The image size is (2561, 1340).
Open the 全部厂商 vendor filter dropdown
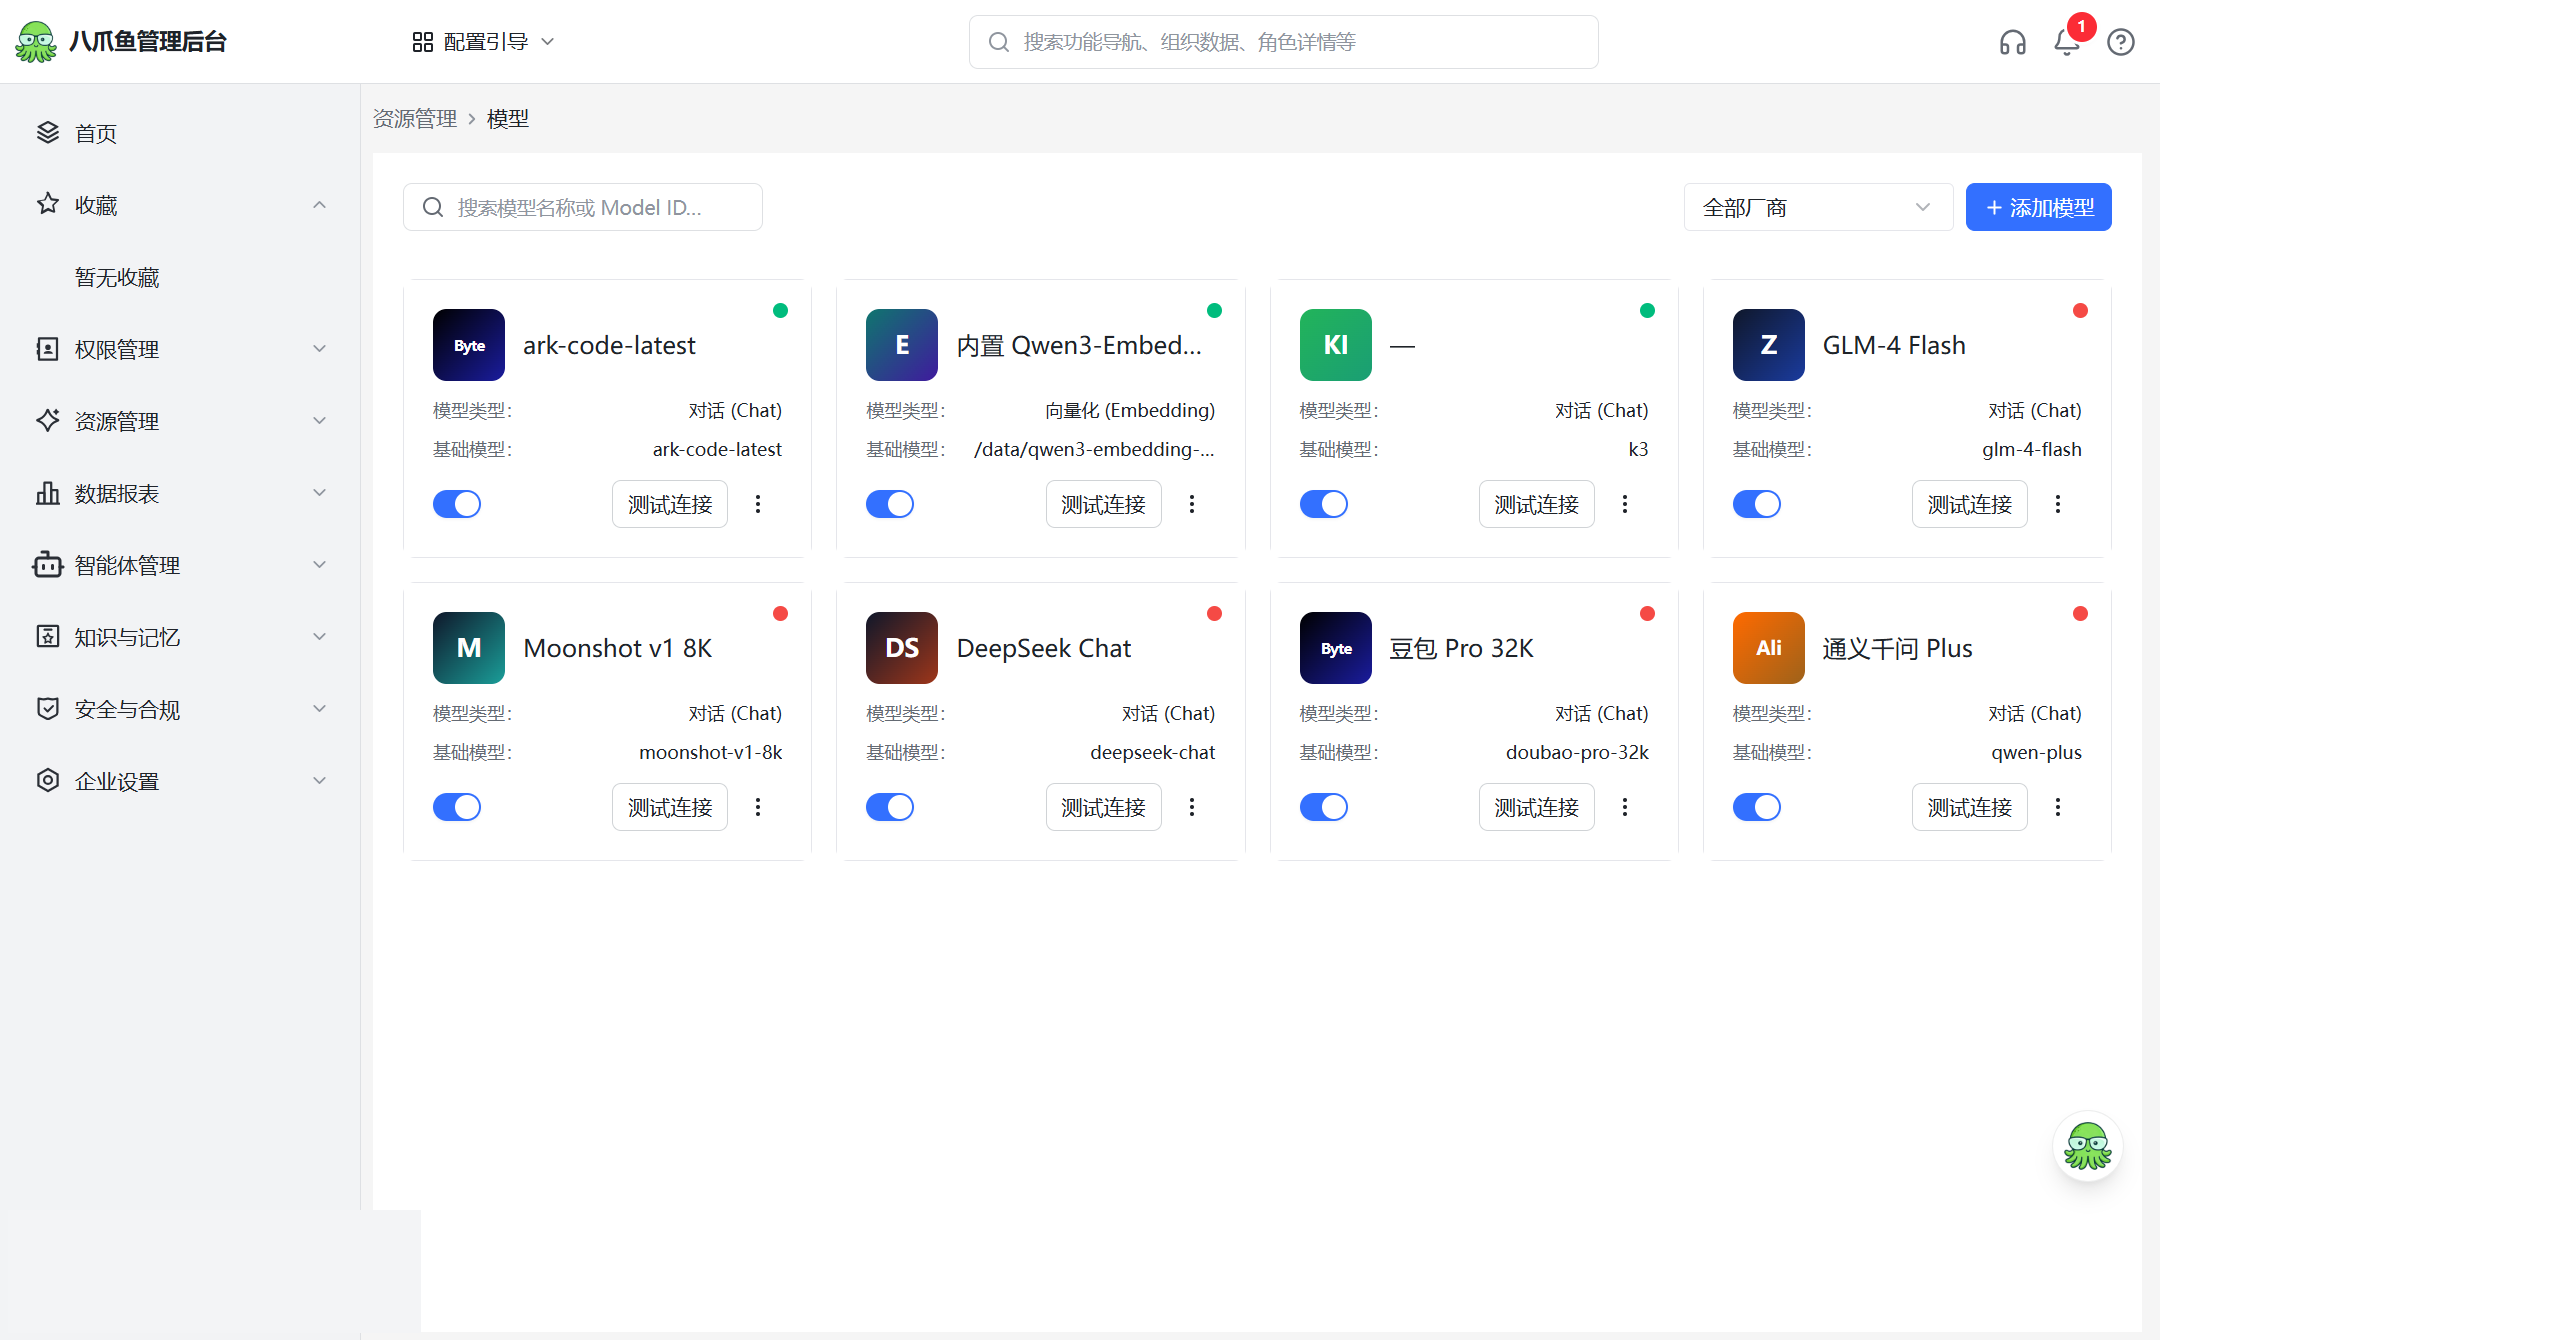pos(1818,207)
